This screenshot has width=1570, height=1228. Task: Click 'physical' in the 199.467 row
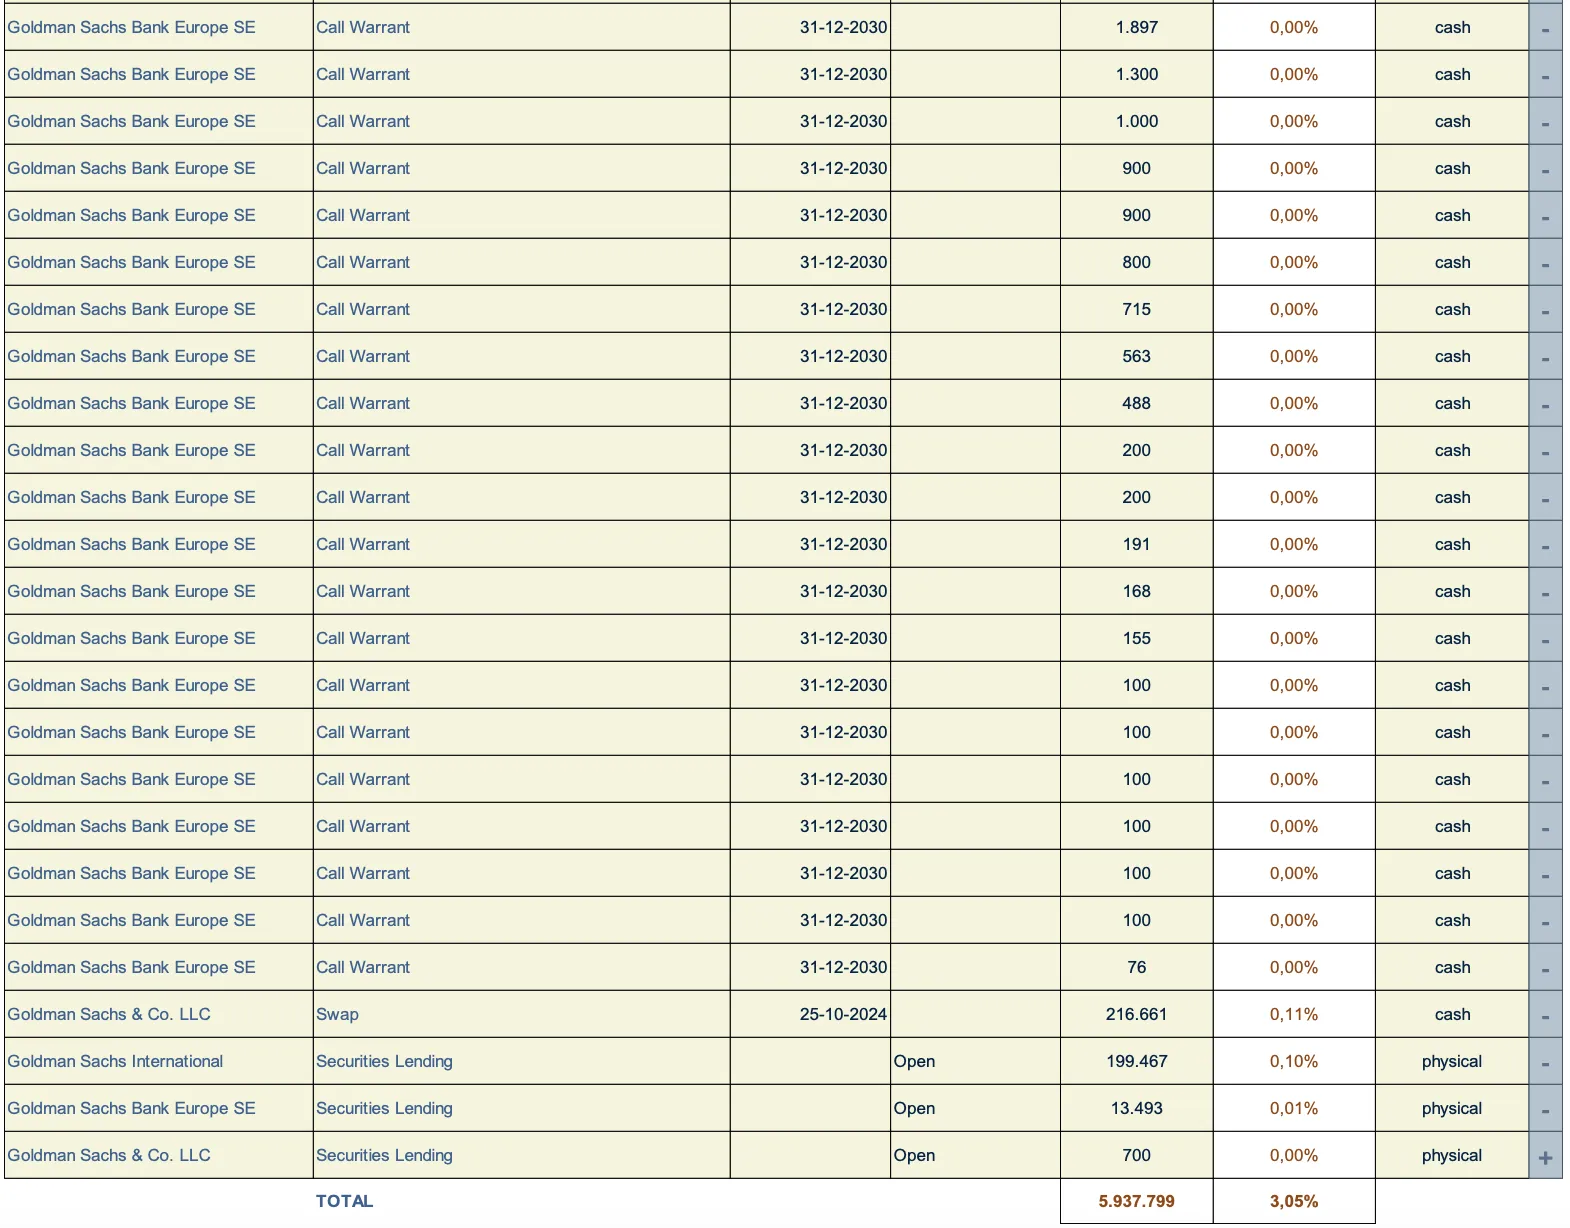[x=1452, y=1061]
